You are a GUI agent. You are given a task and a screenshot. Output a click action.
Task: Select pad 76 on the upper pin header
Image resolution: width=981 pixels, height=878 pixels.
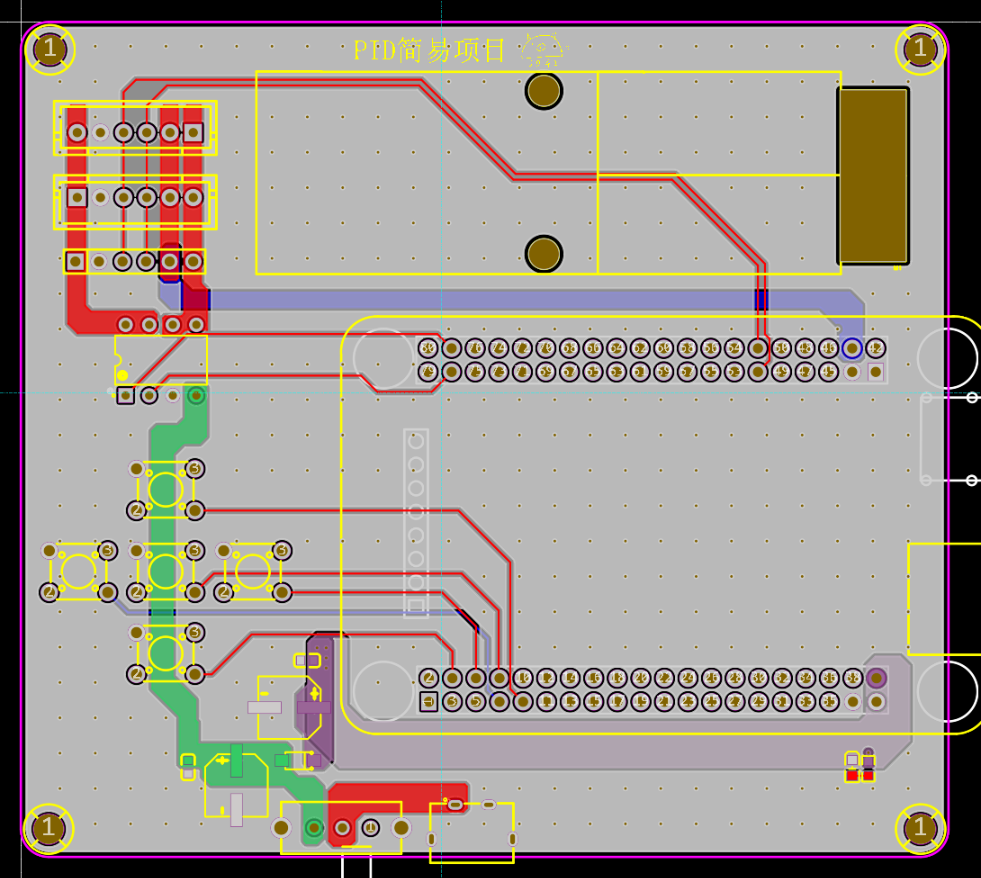pyautogui.click(x=475, y=349)
